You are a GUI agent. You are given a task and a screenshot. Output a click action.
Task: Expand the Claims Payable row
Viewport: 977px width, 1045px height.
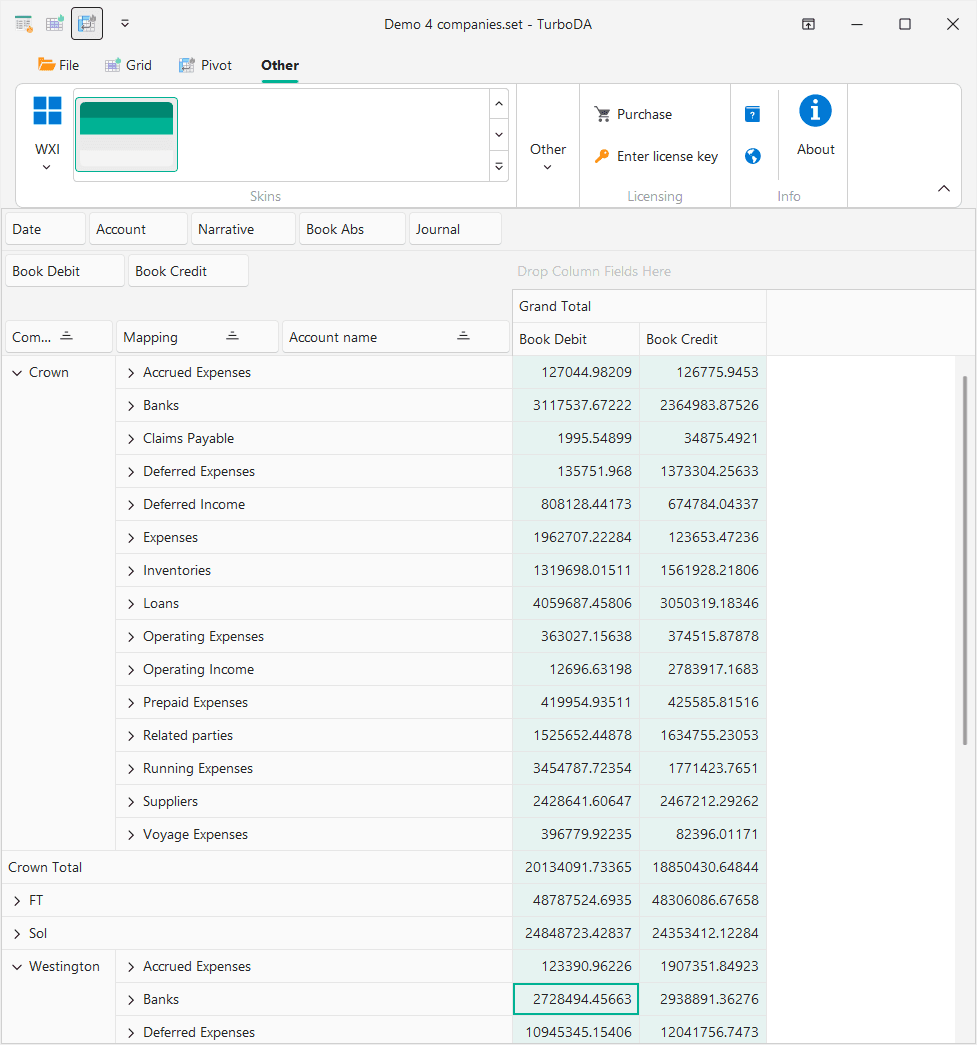131,439
